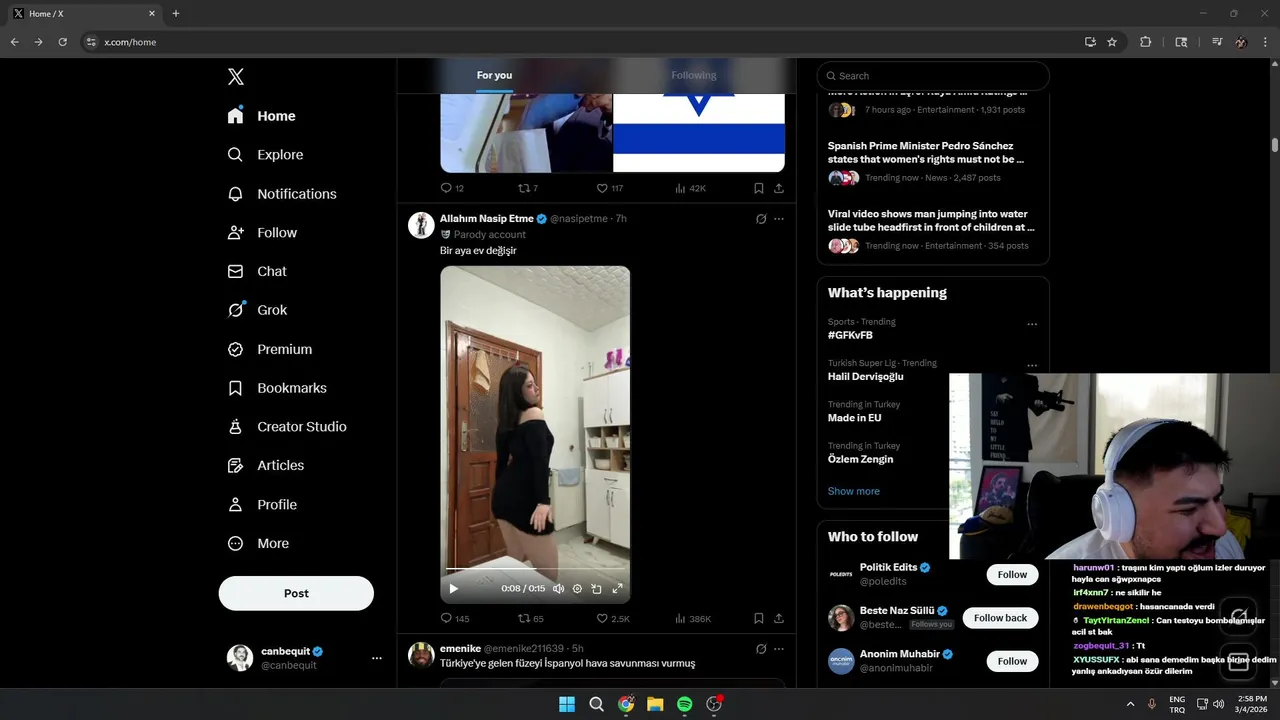Expand the More sidebar menu
This screenshot has height=720, width=1280.
258,544
